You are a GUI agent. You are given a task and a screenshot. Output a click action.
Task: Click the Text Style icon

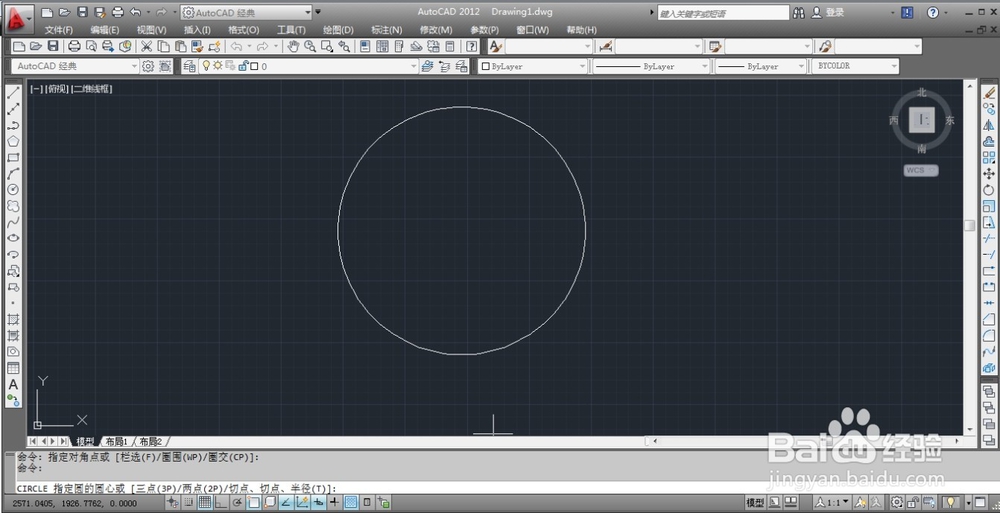tap(496, 46)
